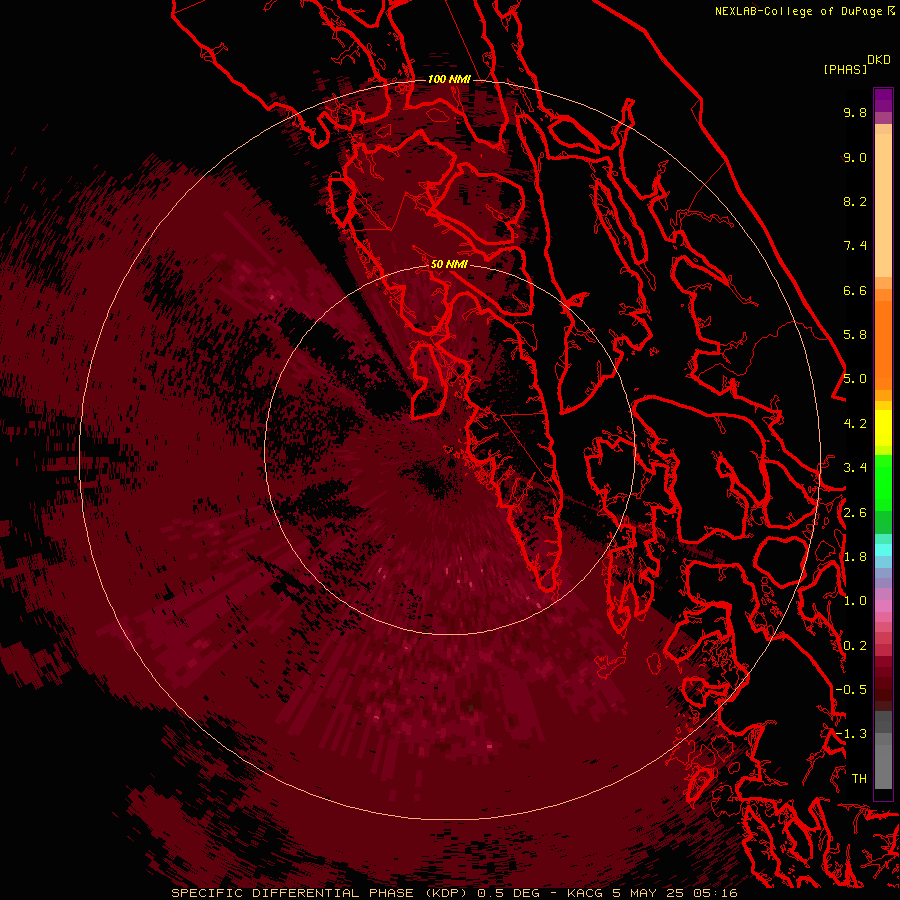This screenshot has height=900, width=900.
Task: Click the -1.3 scale value
Action: point(851,734)
